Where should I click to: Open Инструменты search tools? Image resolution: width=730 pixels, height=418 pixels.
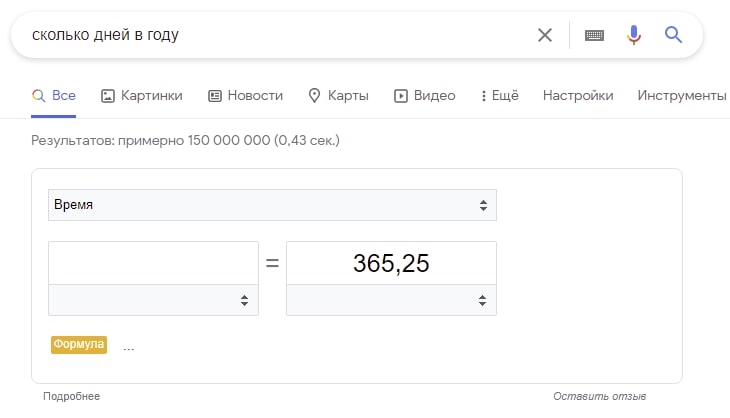click(x=682, y=96)
